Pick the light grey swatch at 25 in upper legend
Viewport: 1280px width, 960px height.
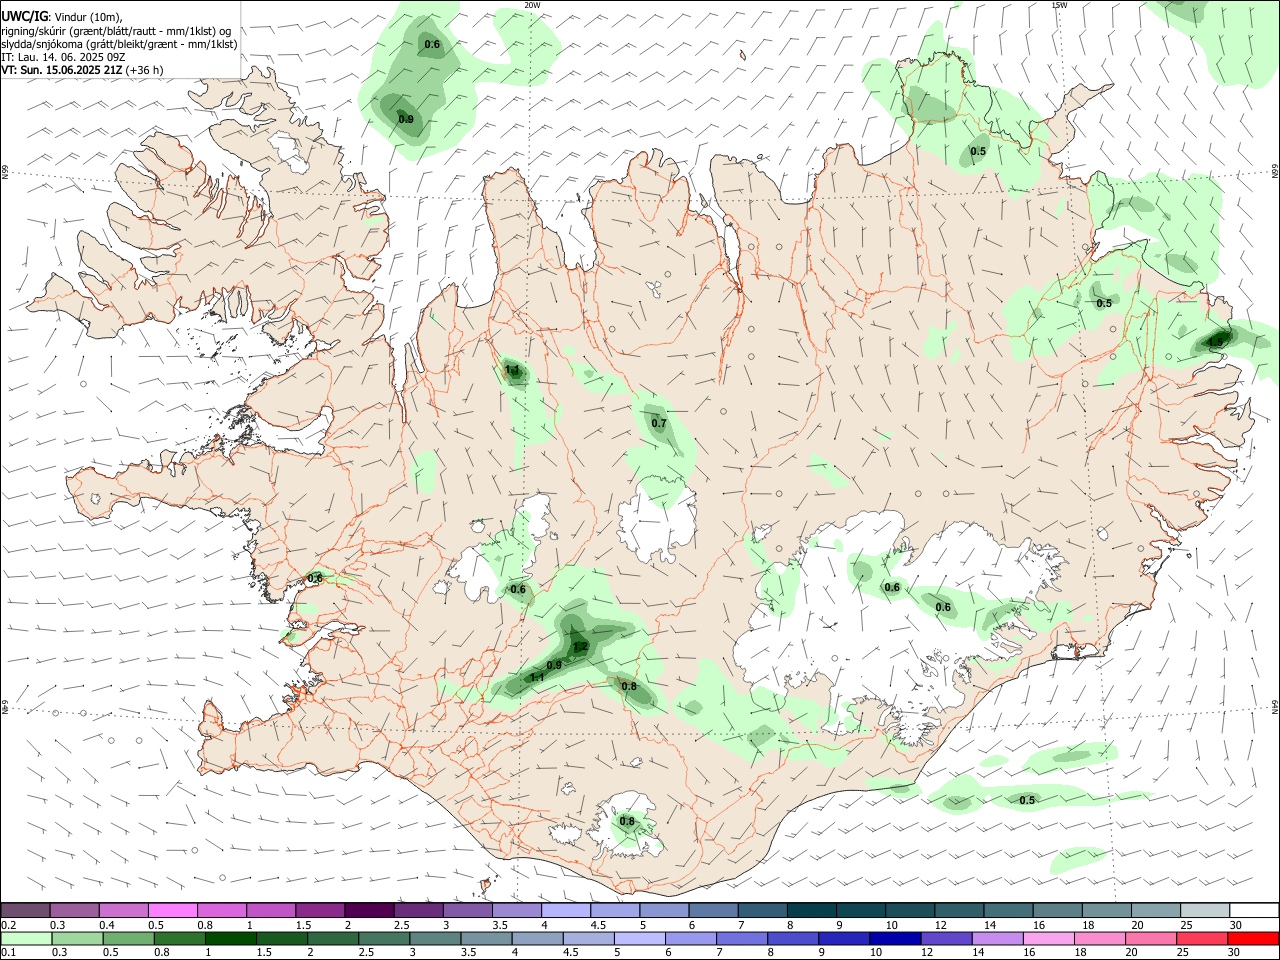tap(1204, 910)
